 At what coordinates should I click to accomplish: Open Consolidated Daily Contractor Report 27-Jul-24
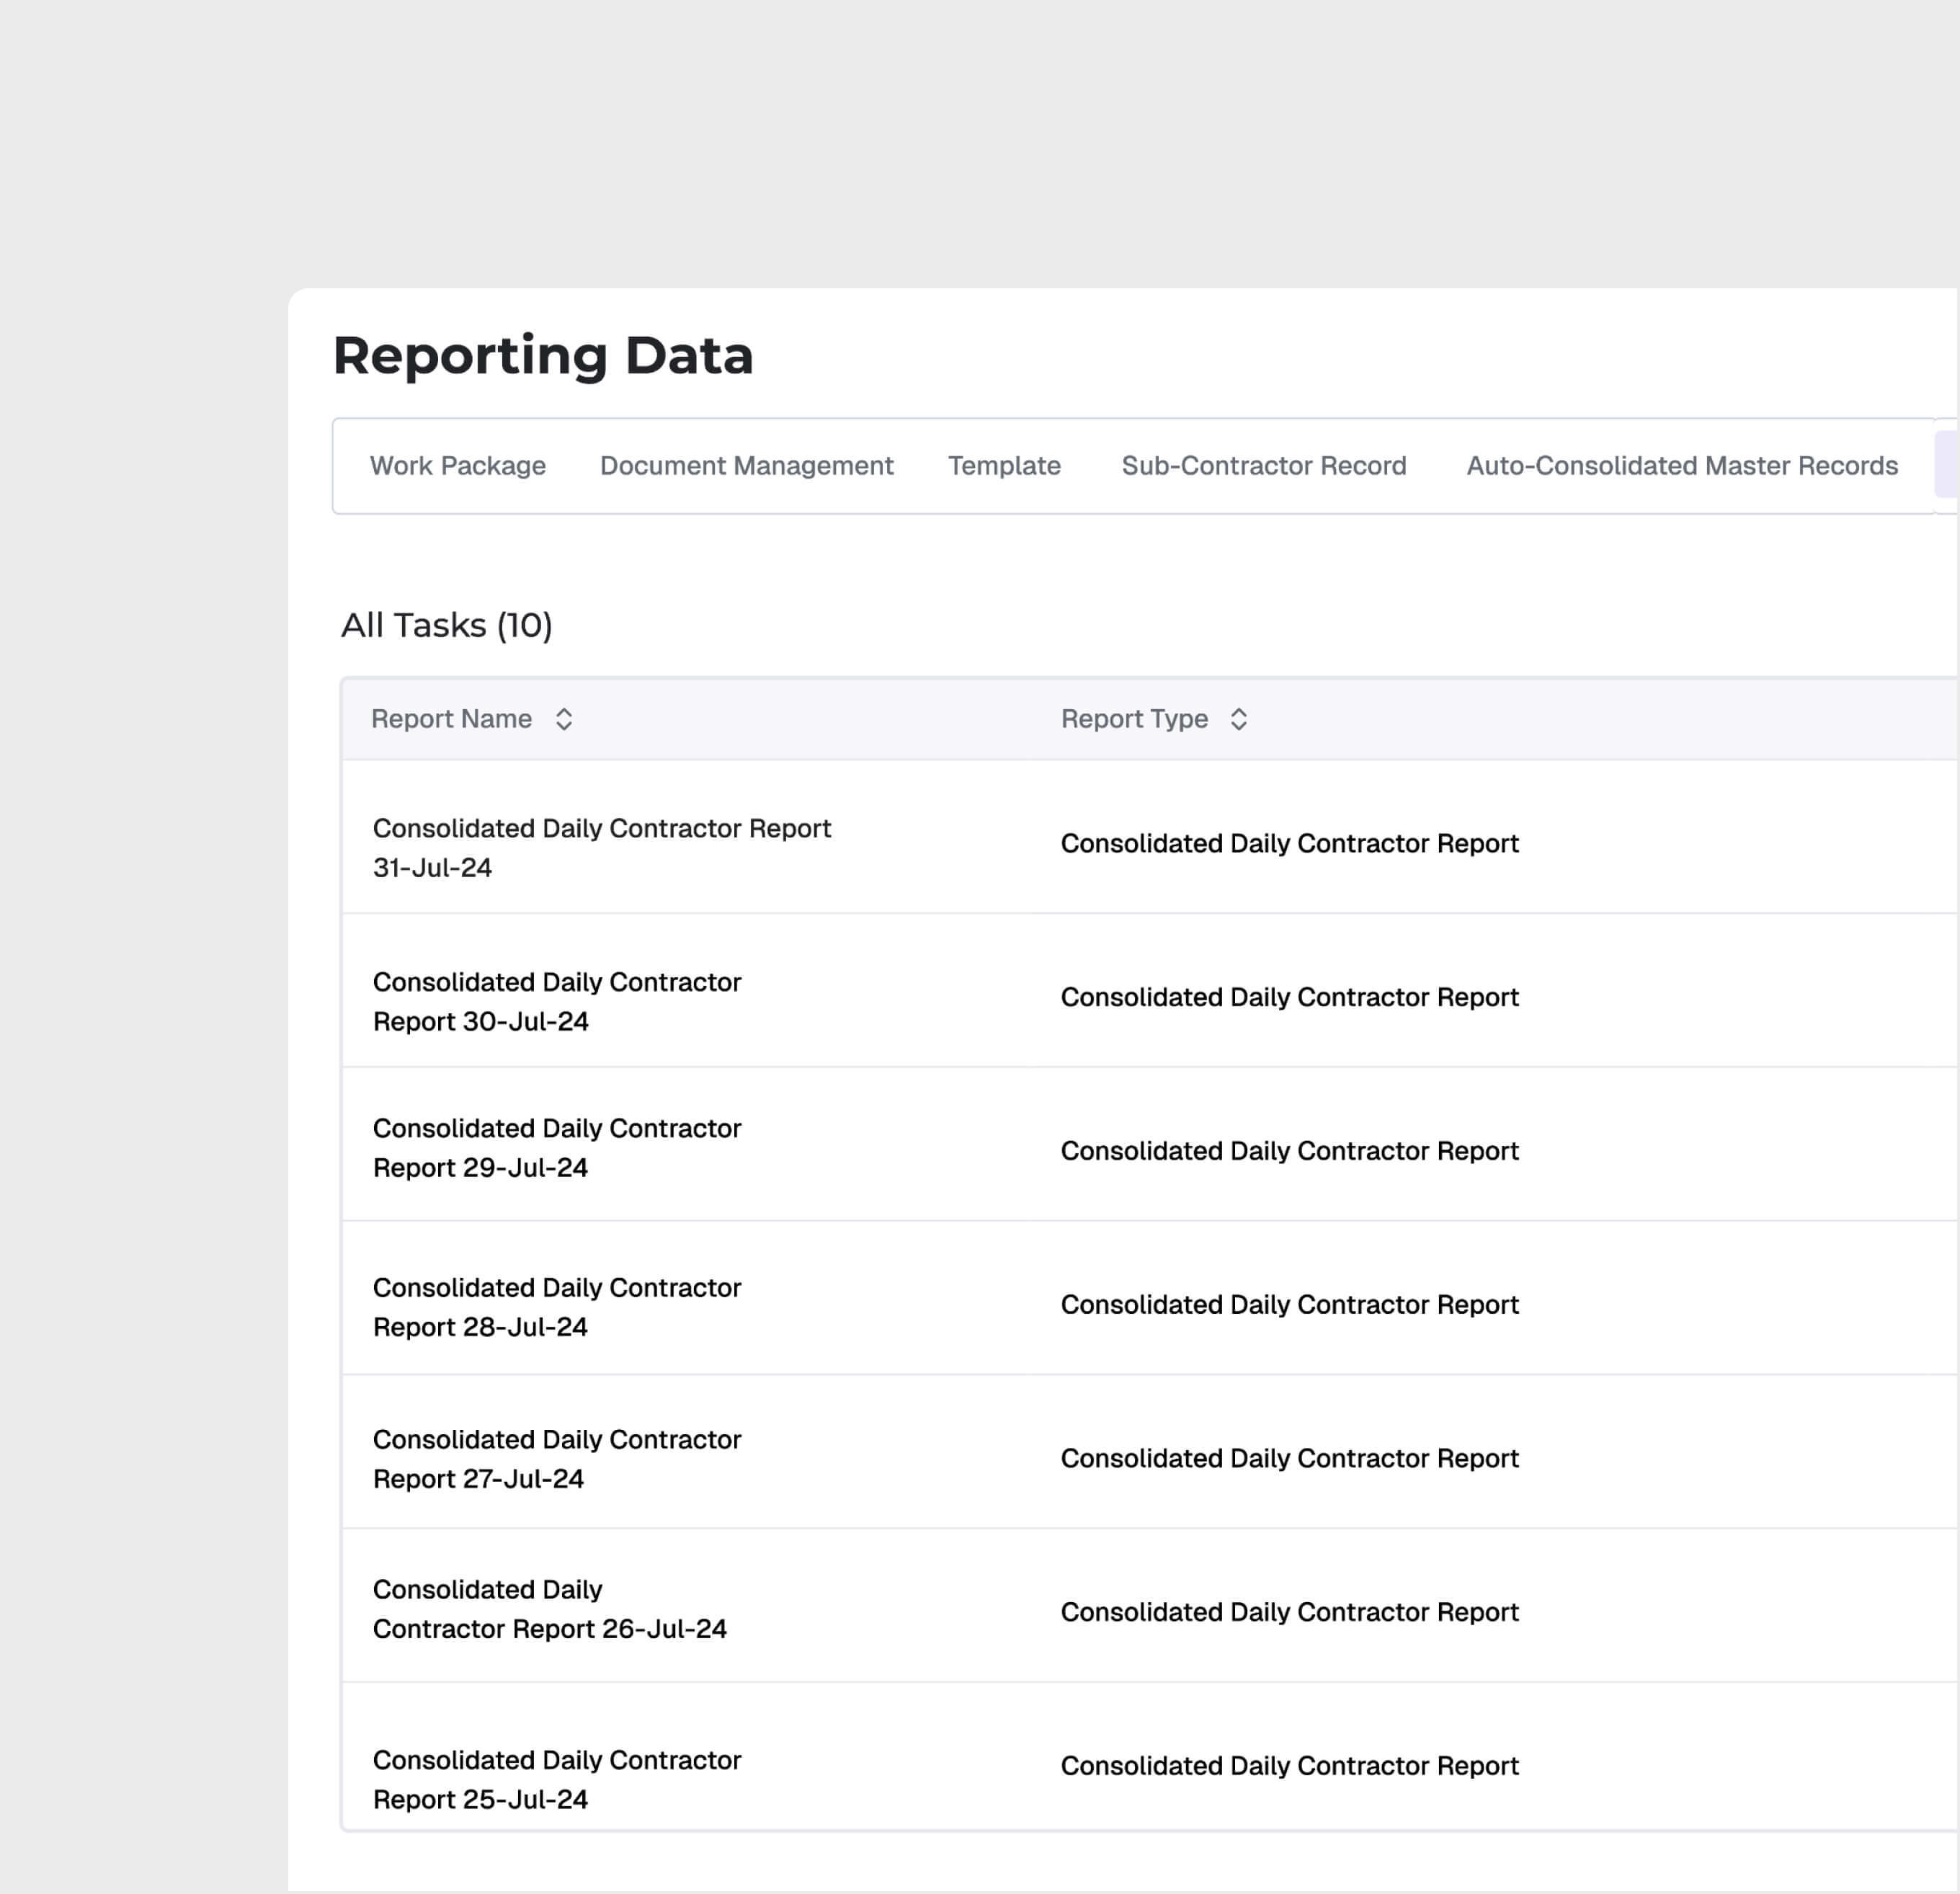tap(557, 1458)
